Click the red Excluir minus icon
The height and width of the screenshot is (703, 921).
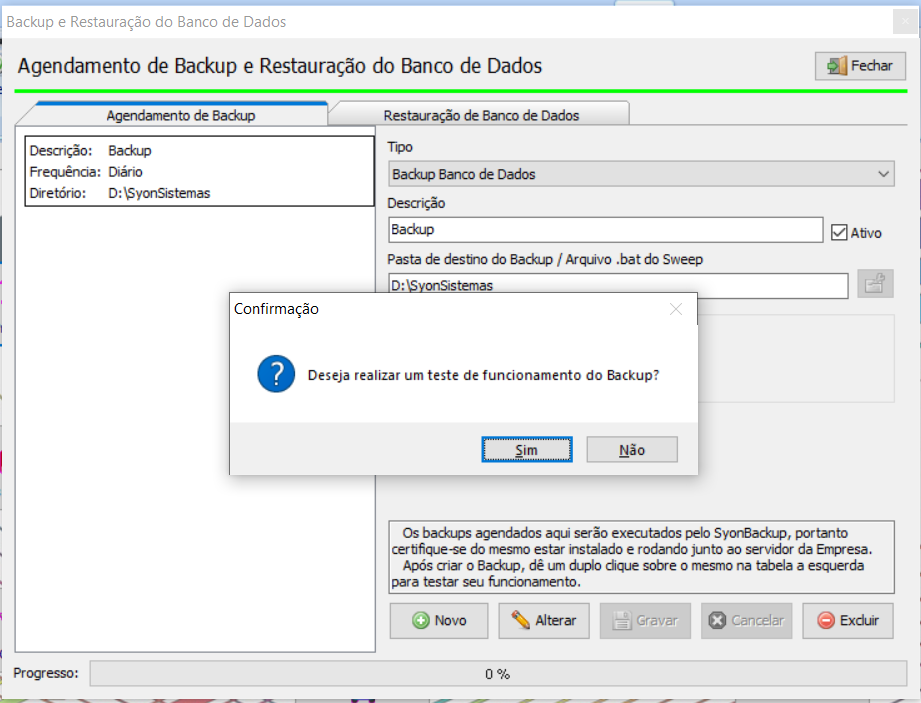point(824,620)
